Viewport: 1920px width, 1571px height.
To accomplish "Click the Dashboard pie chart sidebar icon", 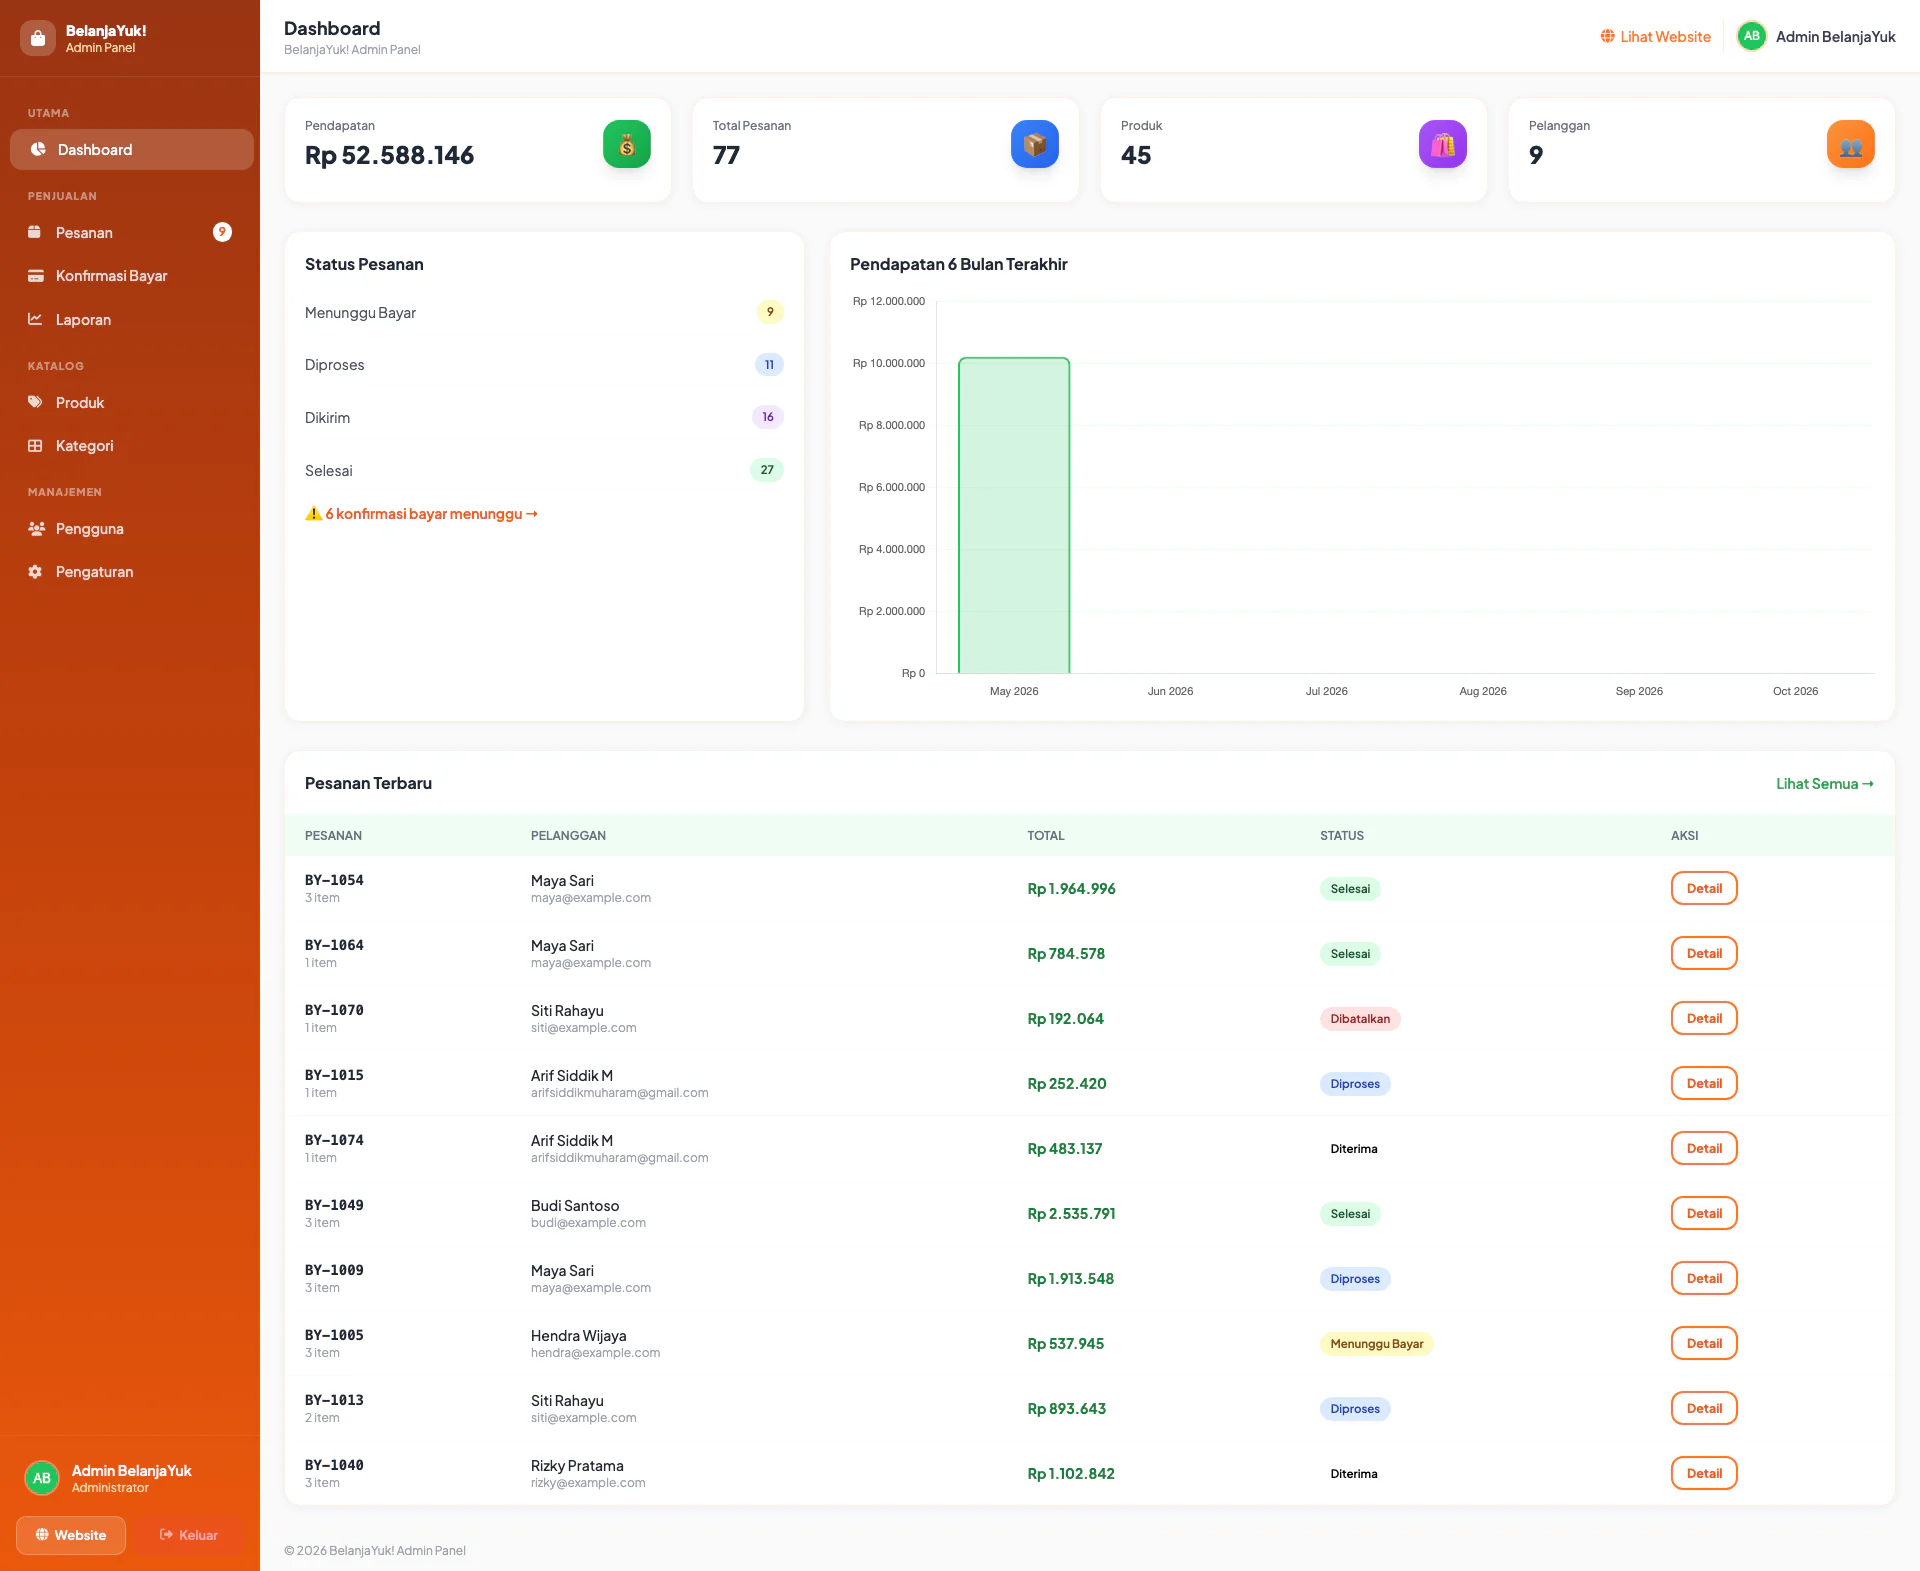I will (x=38, y=149).
